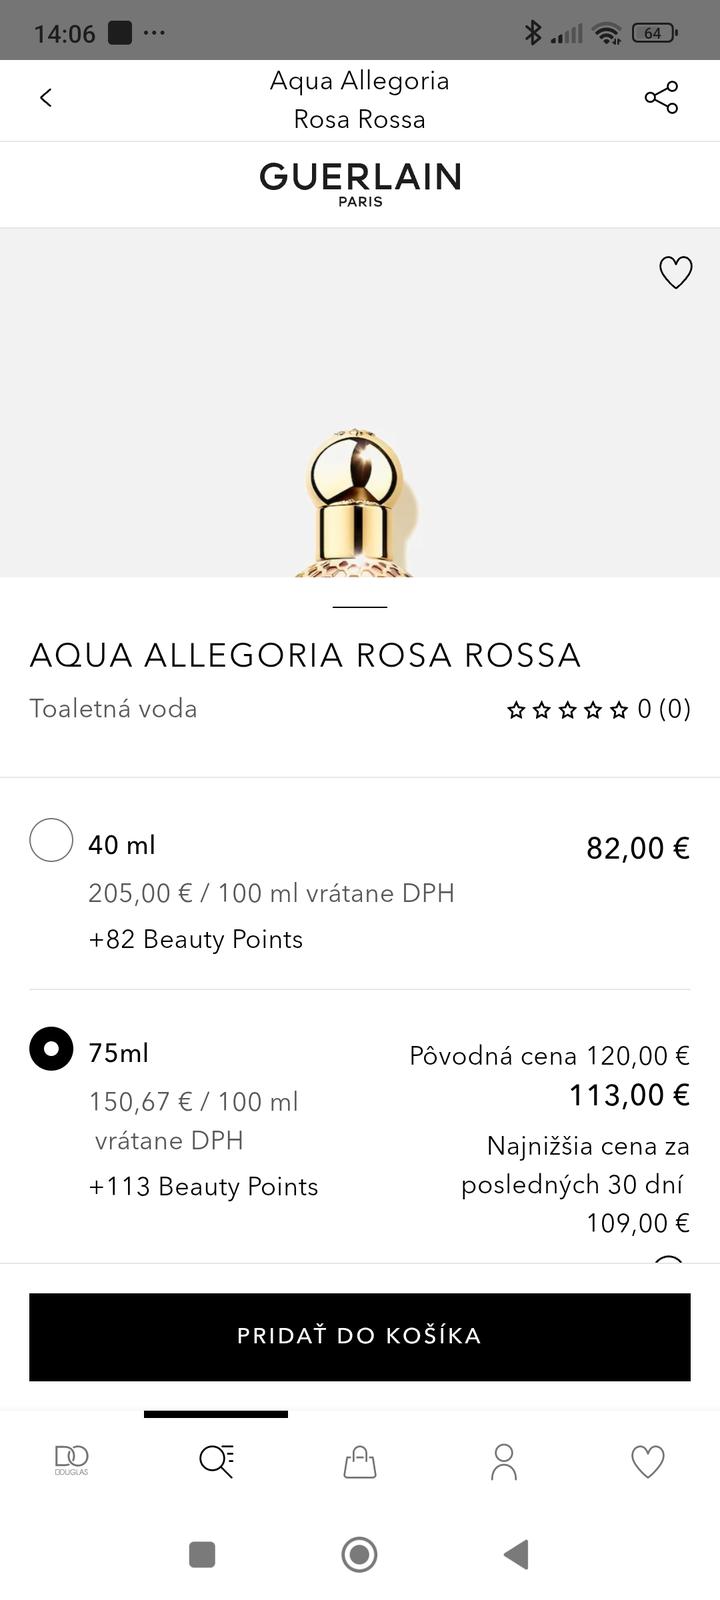
Task: Select the 75ml size radio button
Action: pyautogui.click(x=51, y=1049)
